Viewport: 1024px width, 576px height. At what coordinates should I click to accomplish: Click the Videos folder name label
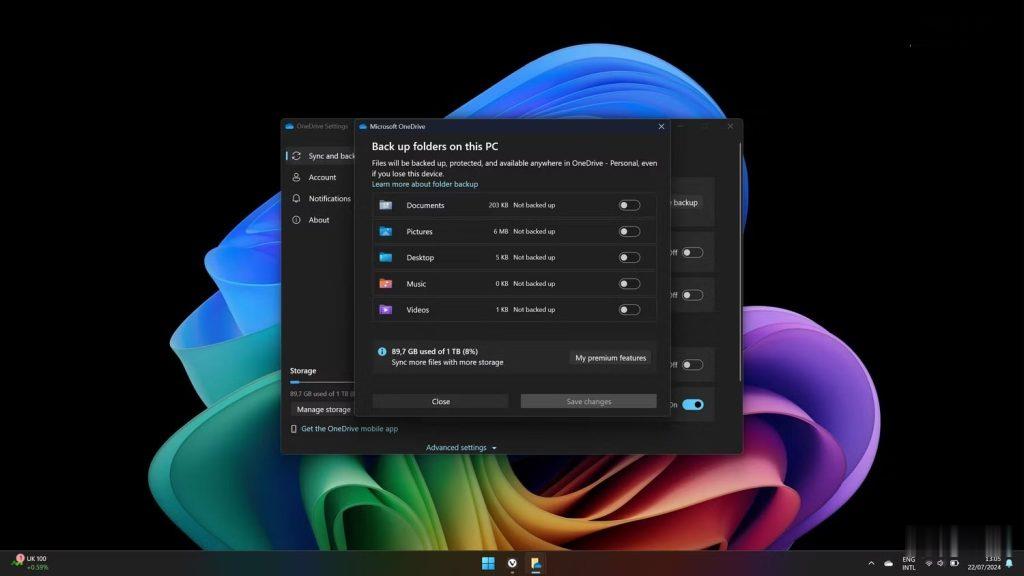point(418,310)
